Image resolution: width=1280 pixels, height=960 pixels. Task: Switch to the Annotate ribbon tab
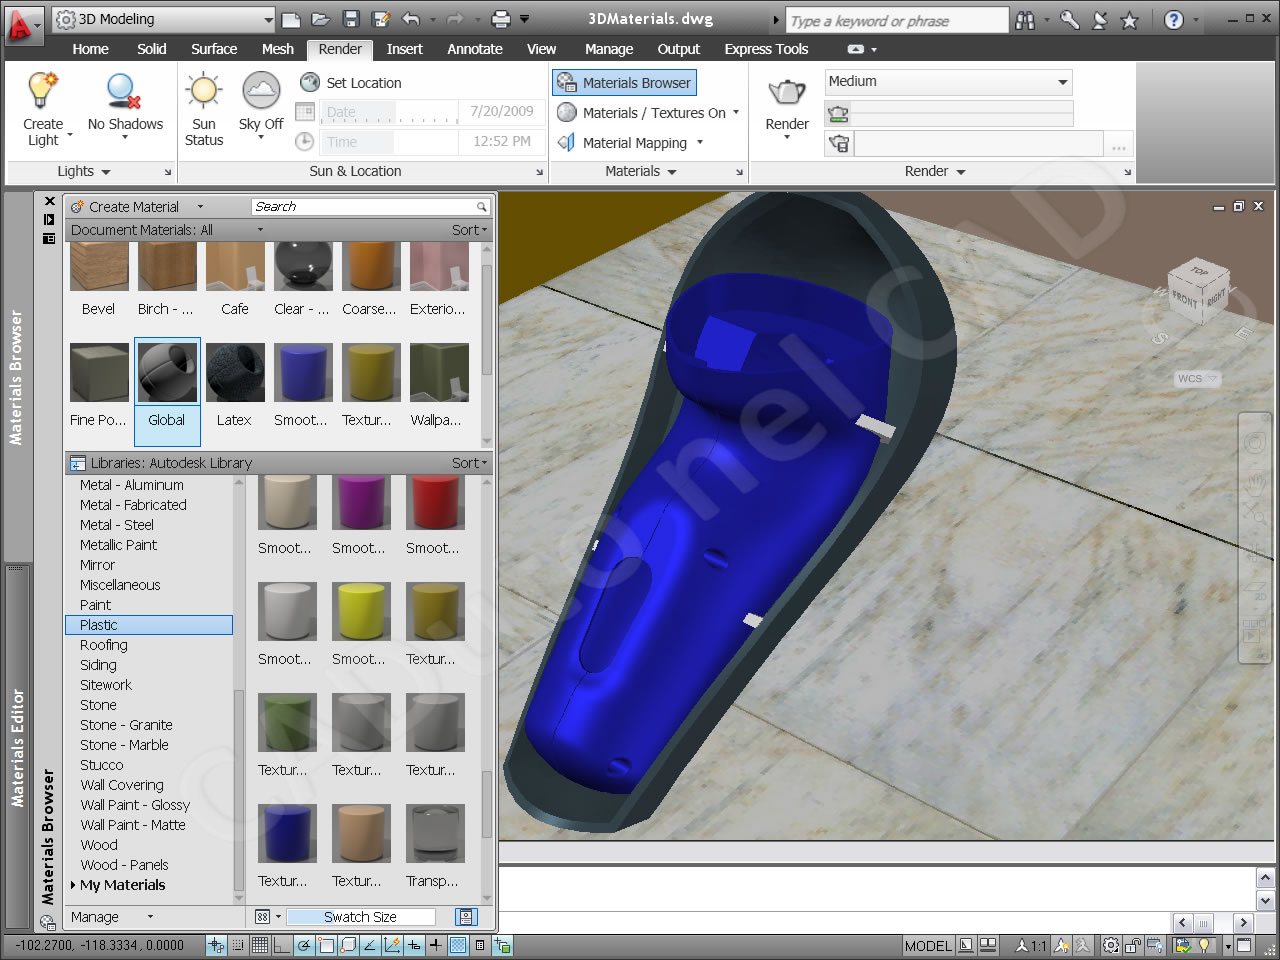pyautogui.click(x=474, y=48)
